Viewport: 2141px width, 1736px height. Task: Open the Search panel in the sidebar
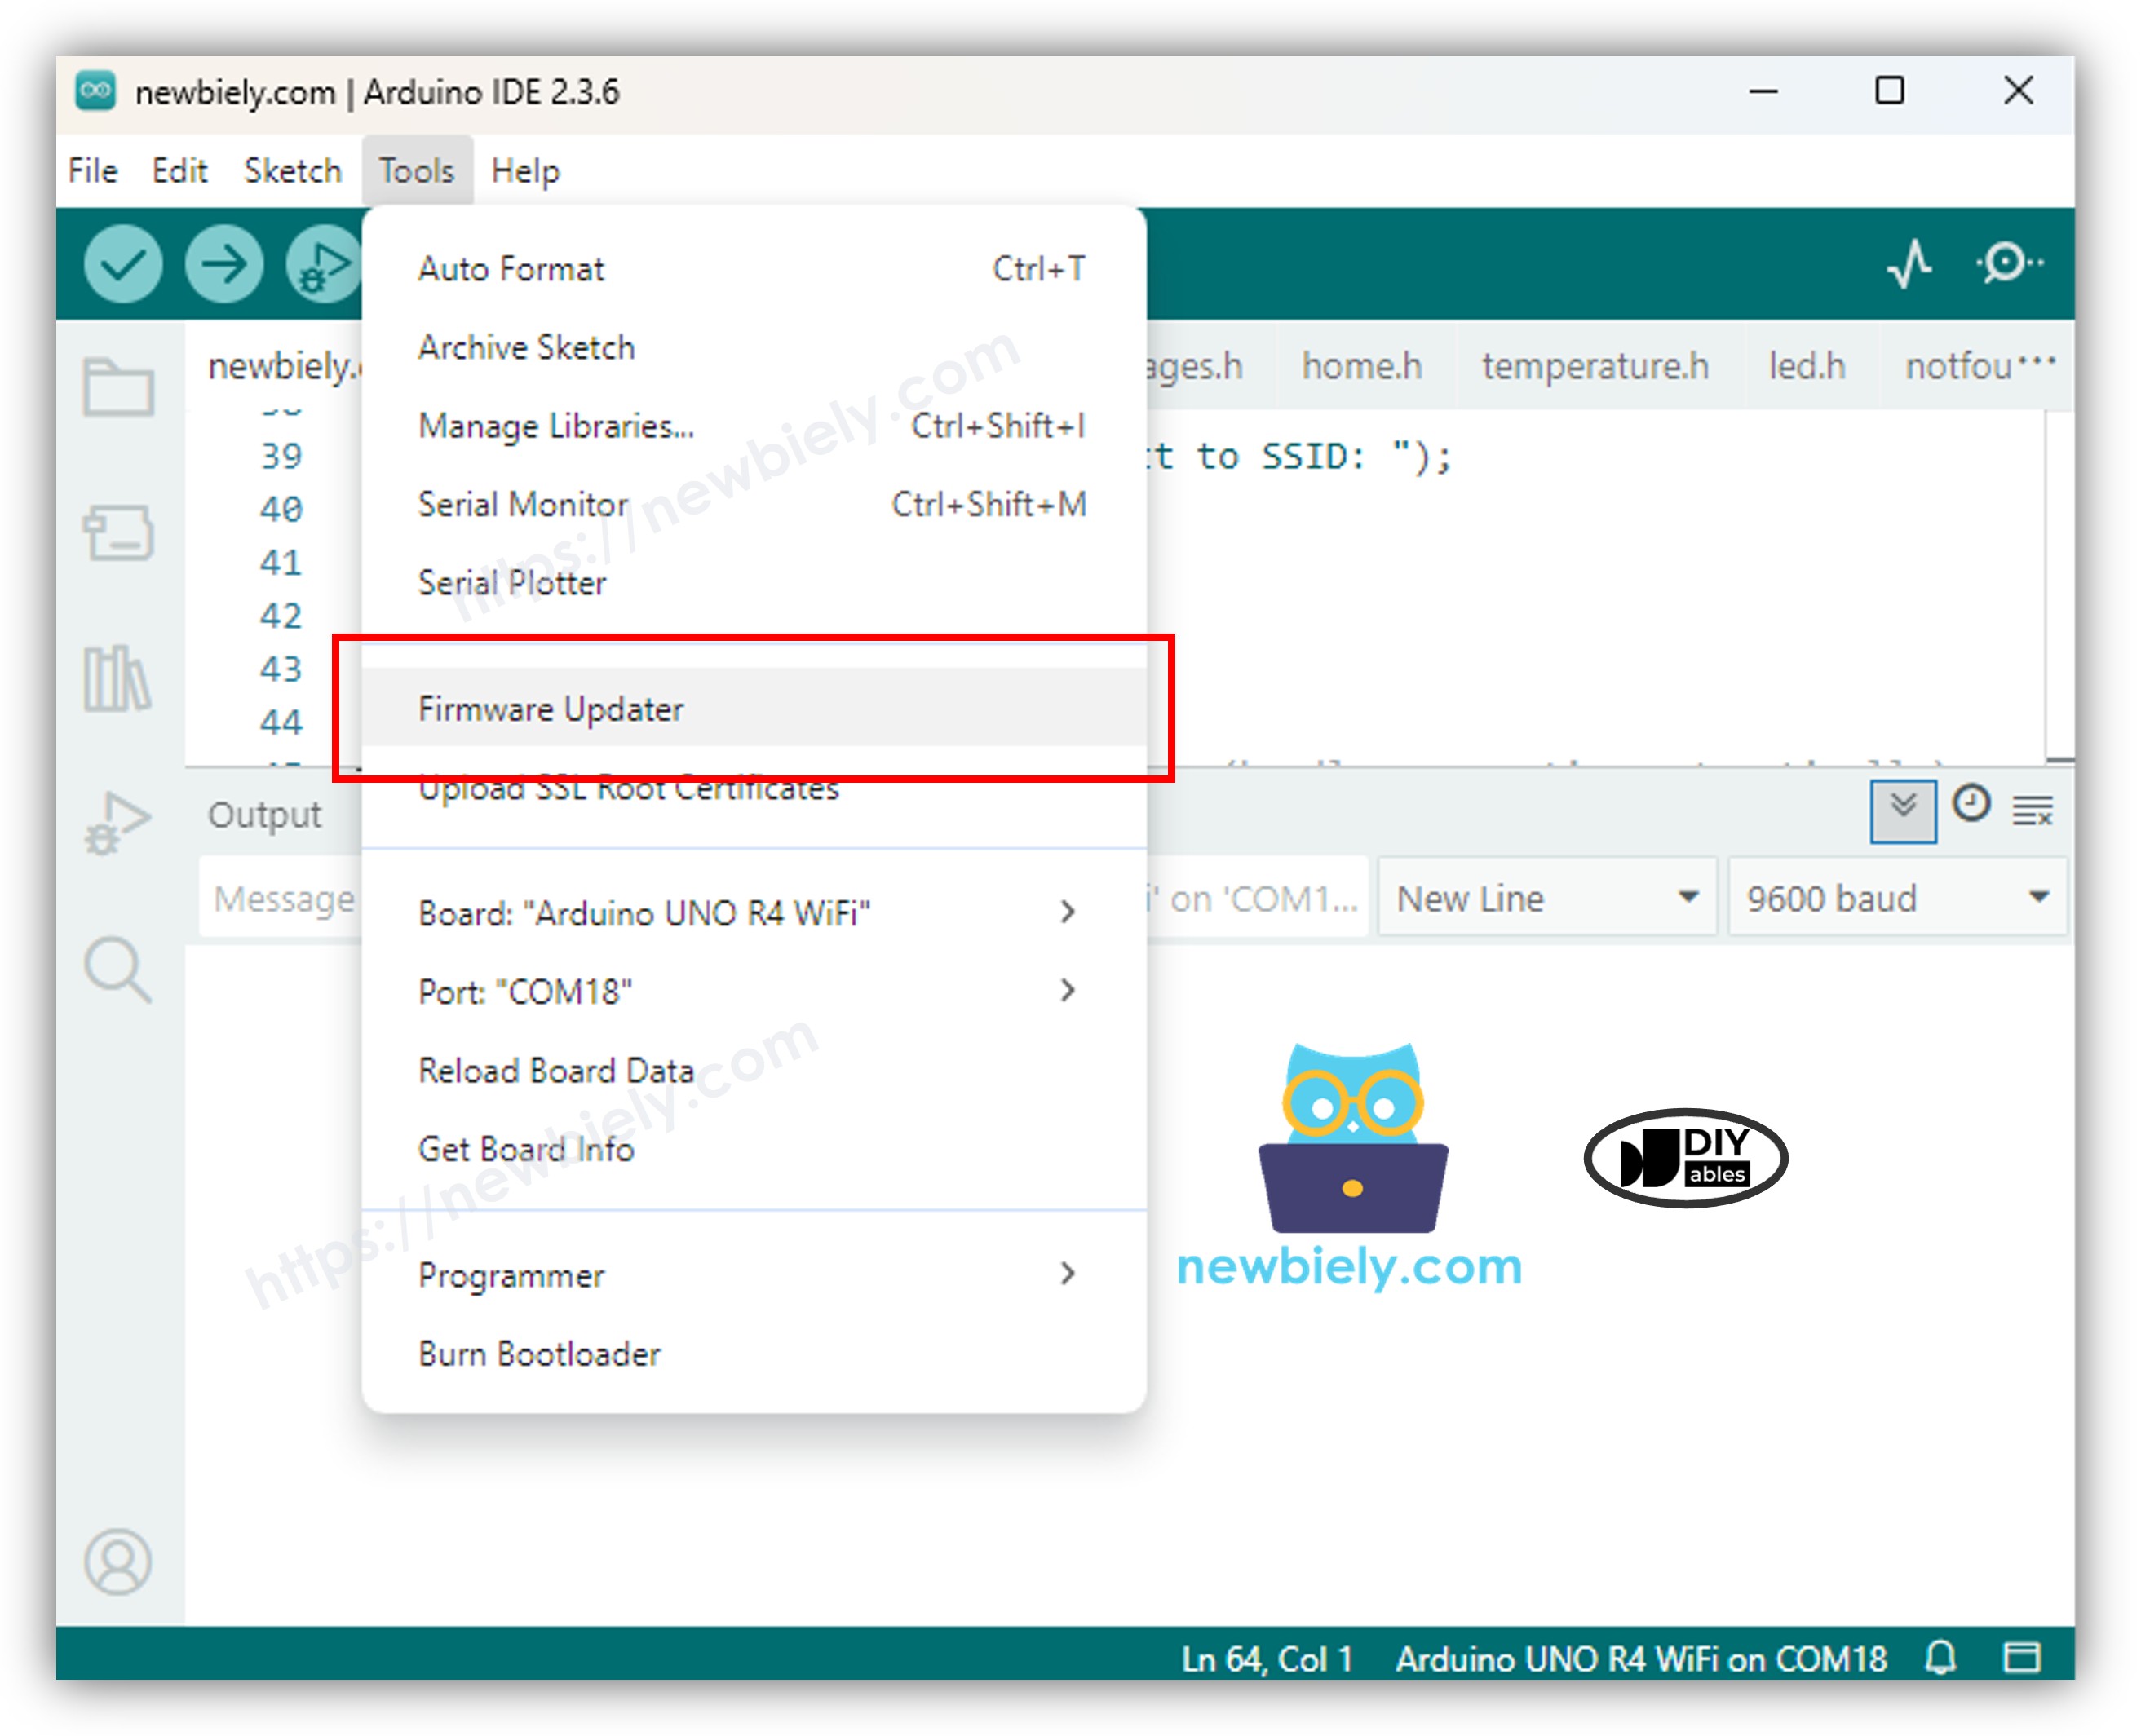120,968
